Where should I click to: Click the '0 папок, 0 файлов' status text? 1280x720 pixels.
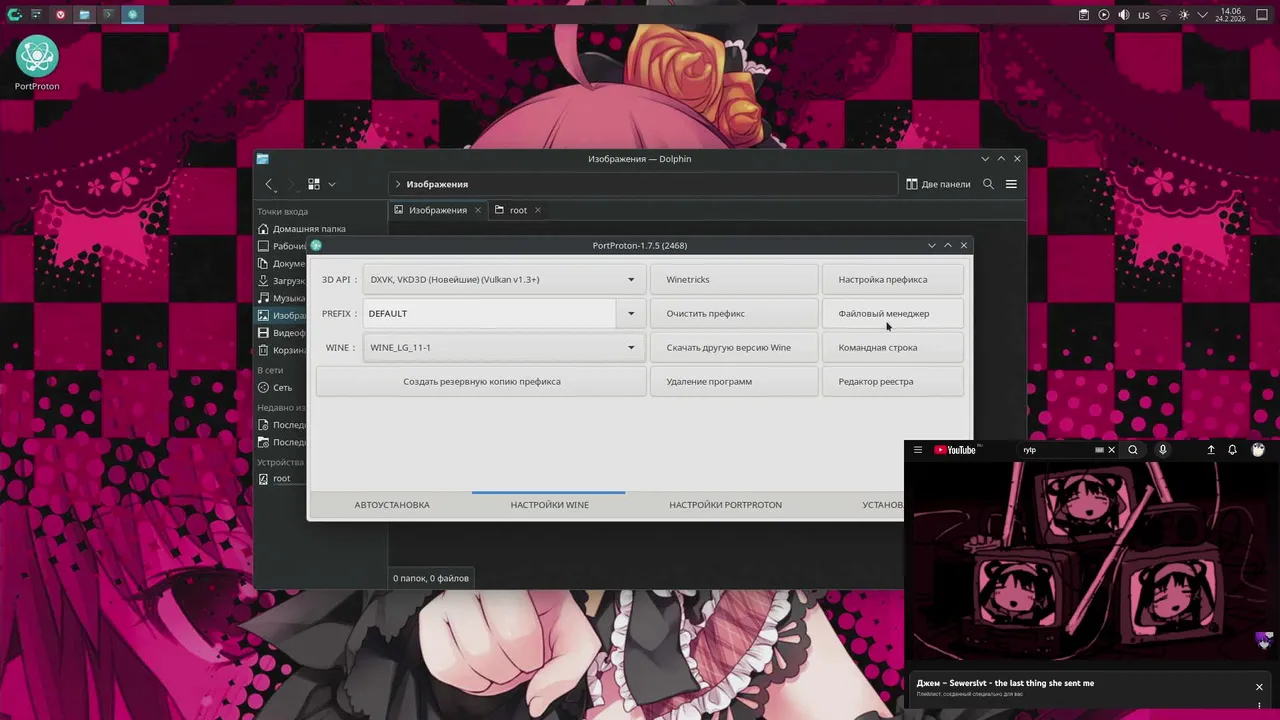[x=431, y=578]
